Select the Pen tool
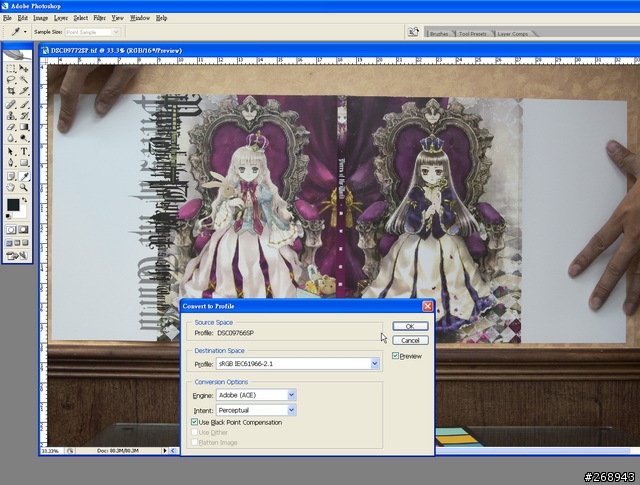Image resolution: width=640 pixels, height=485 pixels. 11,162
